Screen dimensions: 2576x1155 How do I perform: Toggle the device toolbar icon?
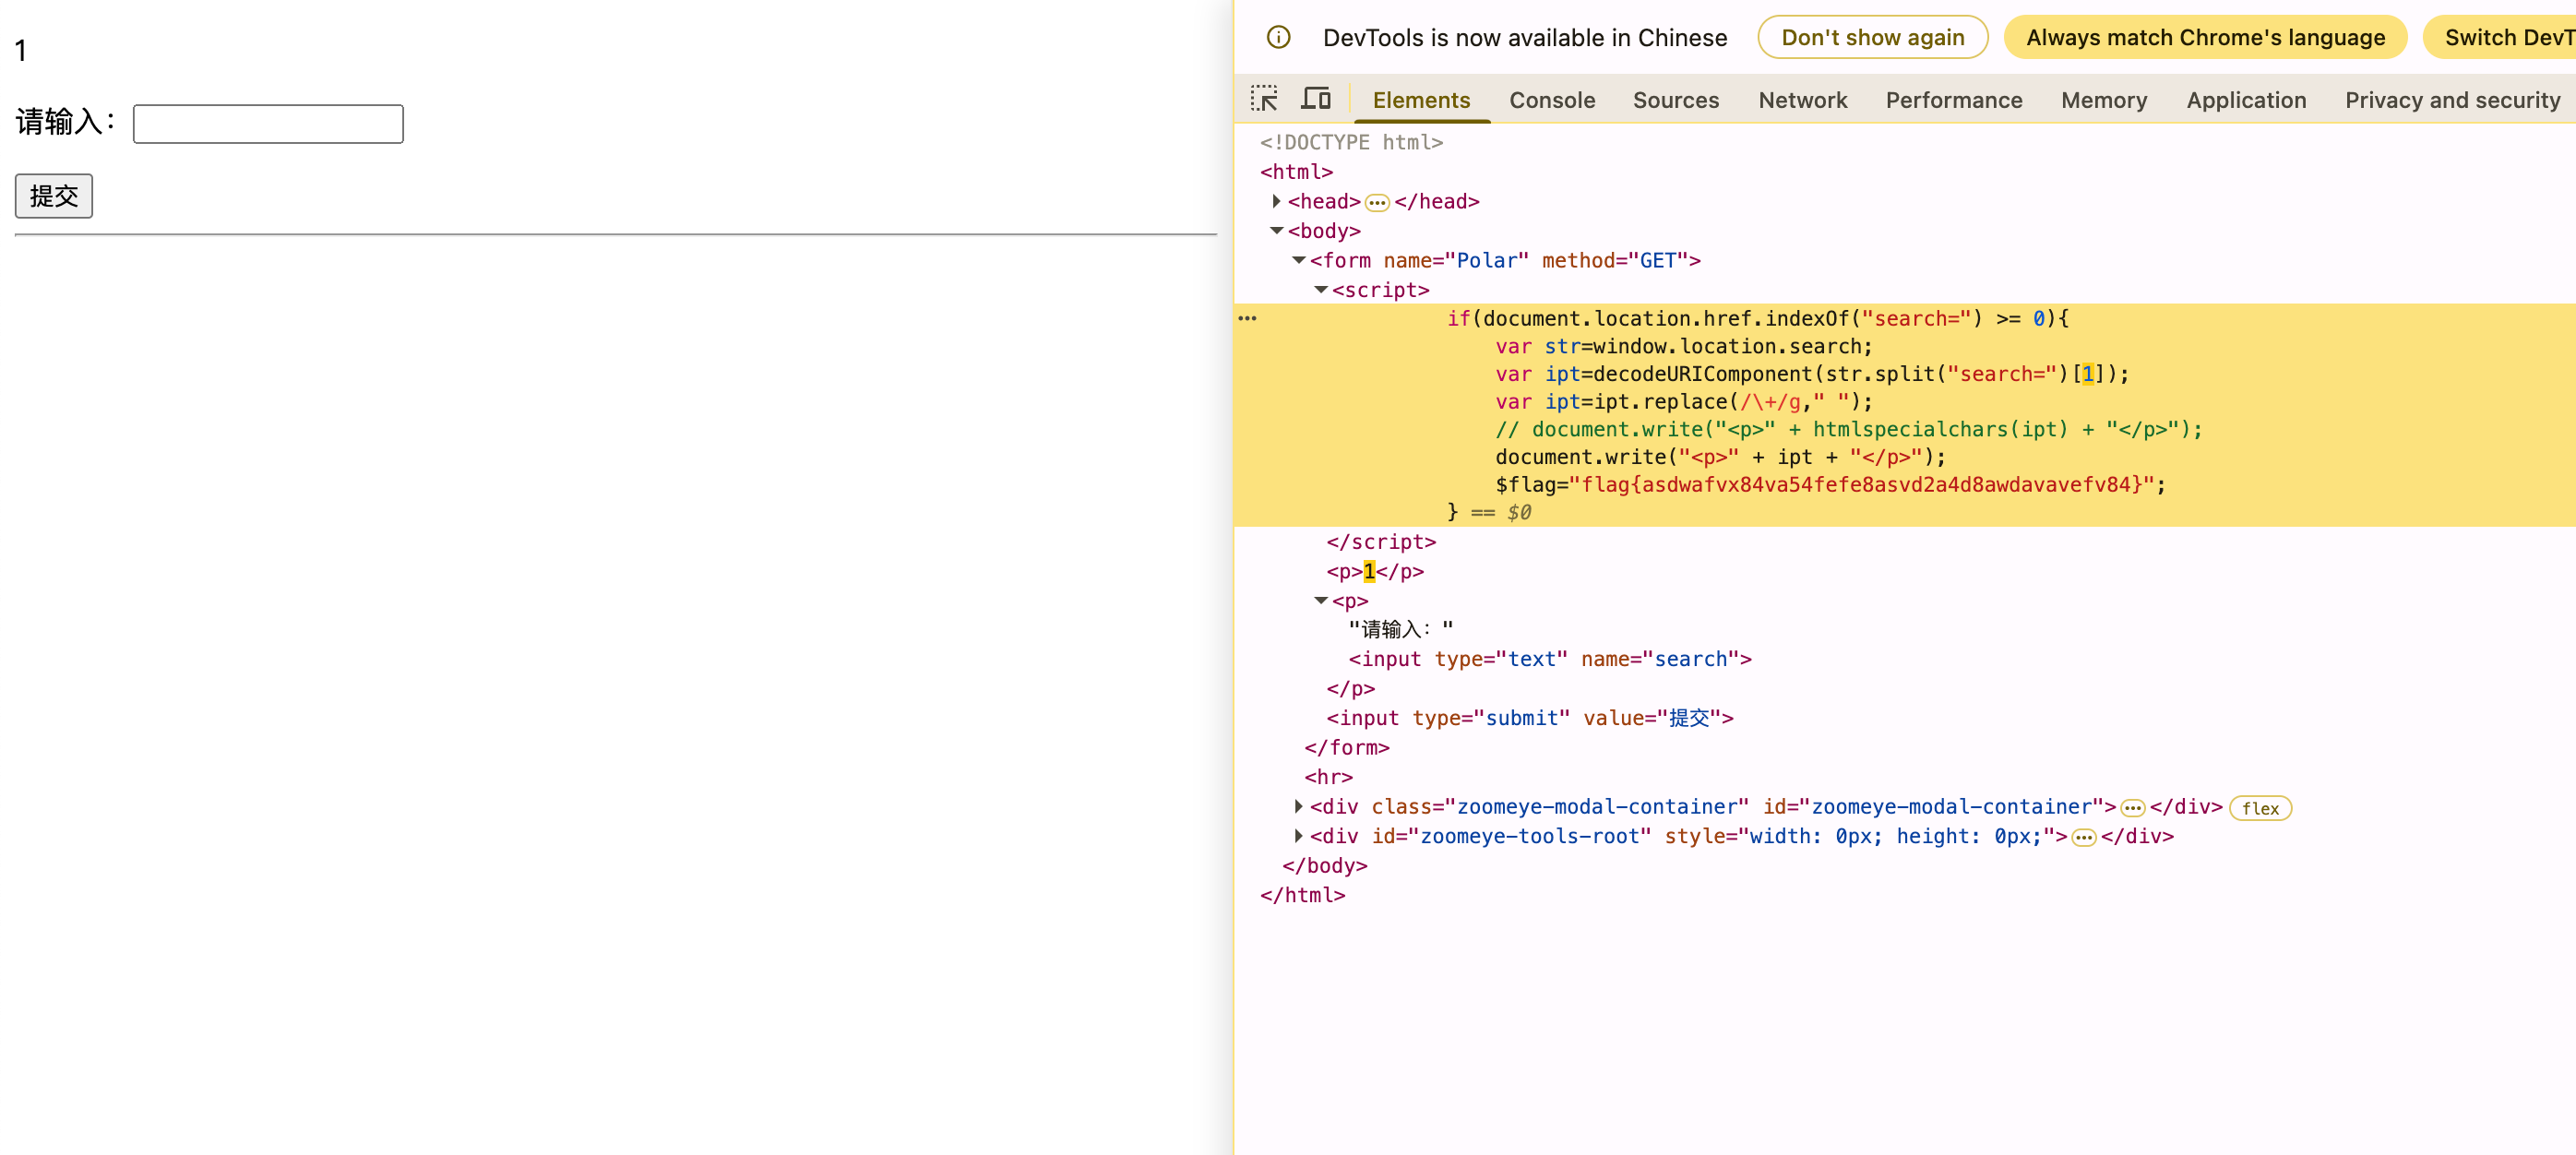pyautogui.click(x=1315, y=99)
